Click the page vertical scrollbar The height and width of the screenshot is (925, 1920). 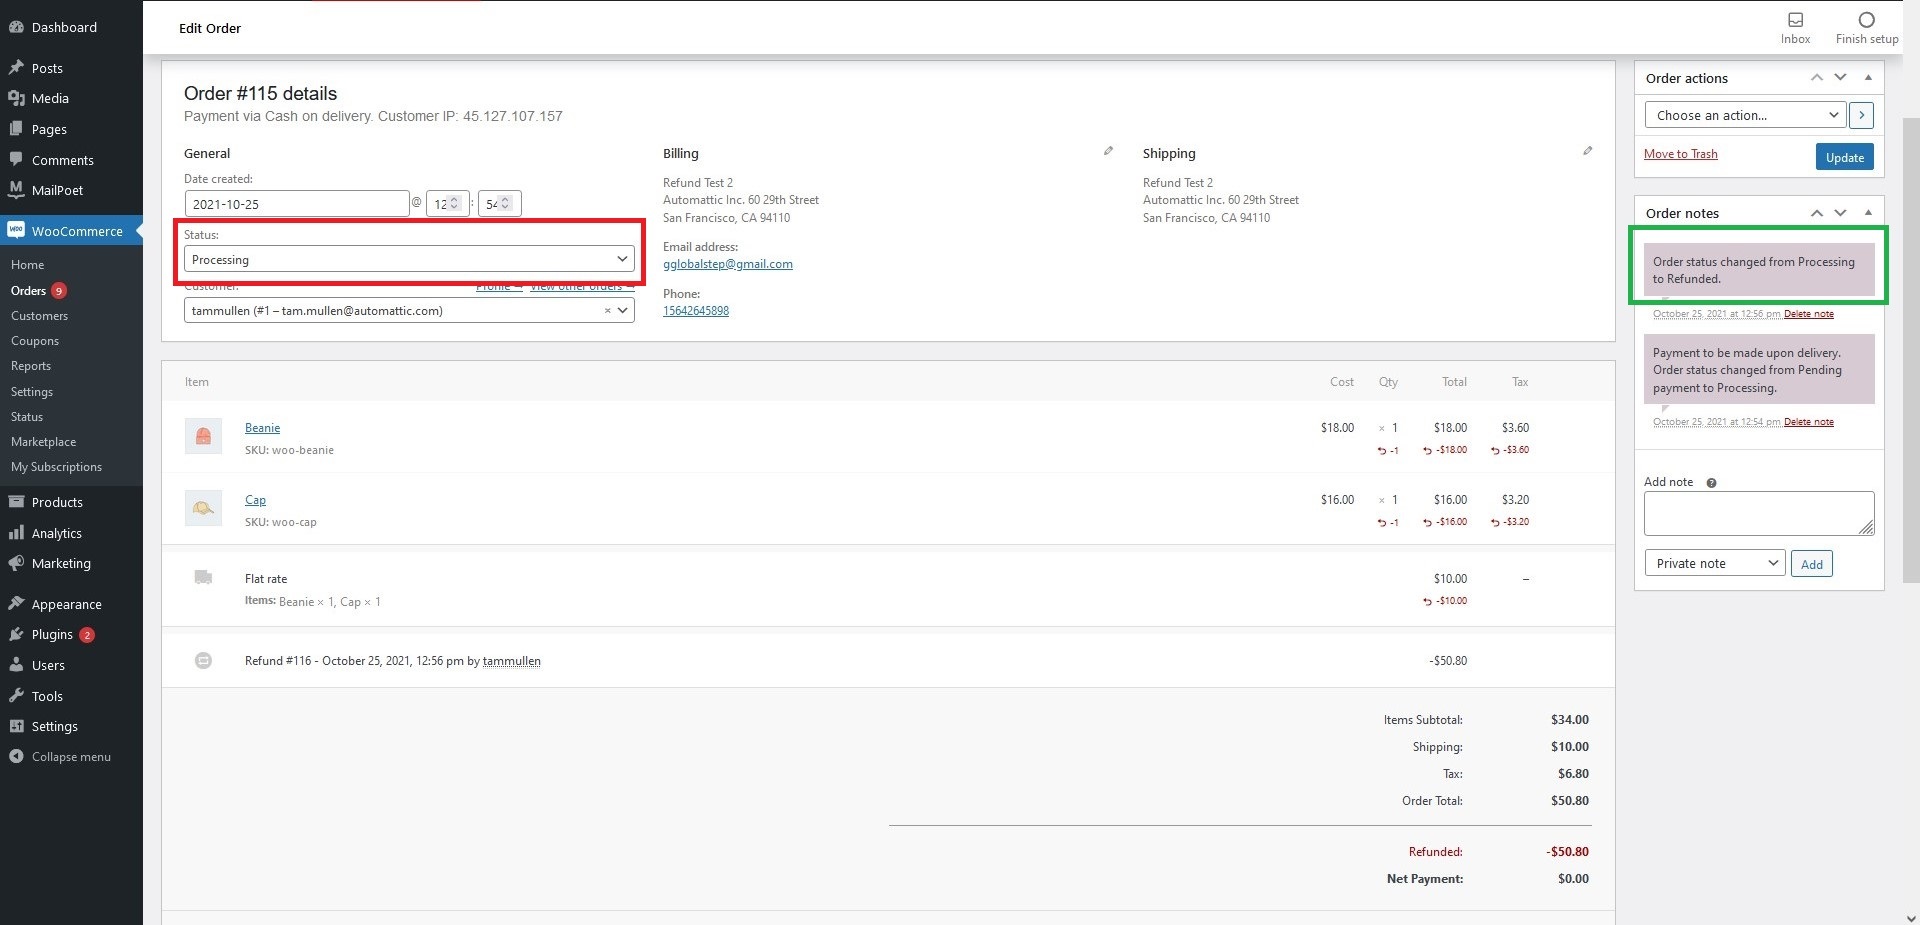(x=1910, y=350)
